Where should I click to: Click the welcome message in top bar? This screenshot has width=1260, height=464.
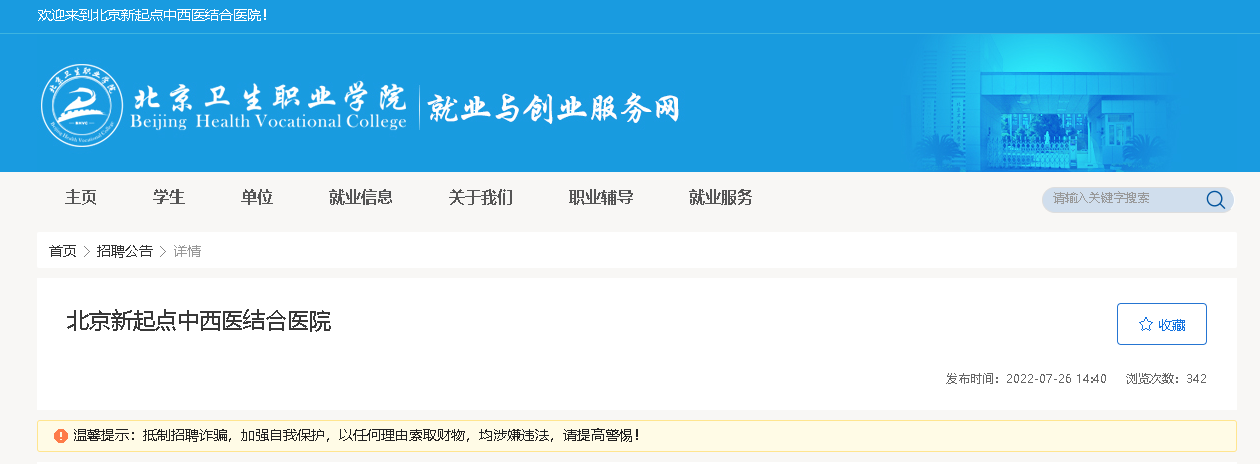coord(152,16)
